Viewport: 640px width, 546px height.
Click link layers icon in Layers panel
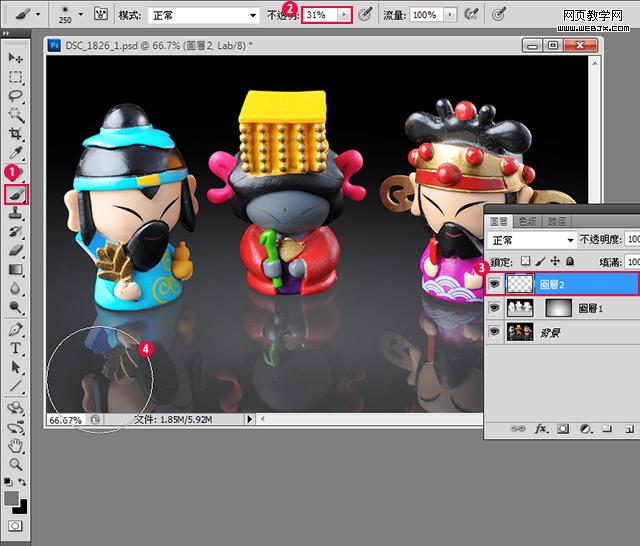518,428
